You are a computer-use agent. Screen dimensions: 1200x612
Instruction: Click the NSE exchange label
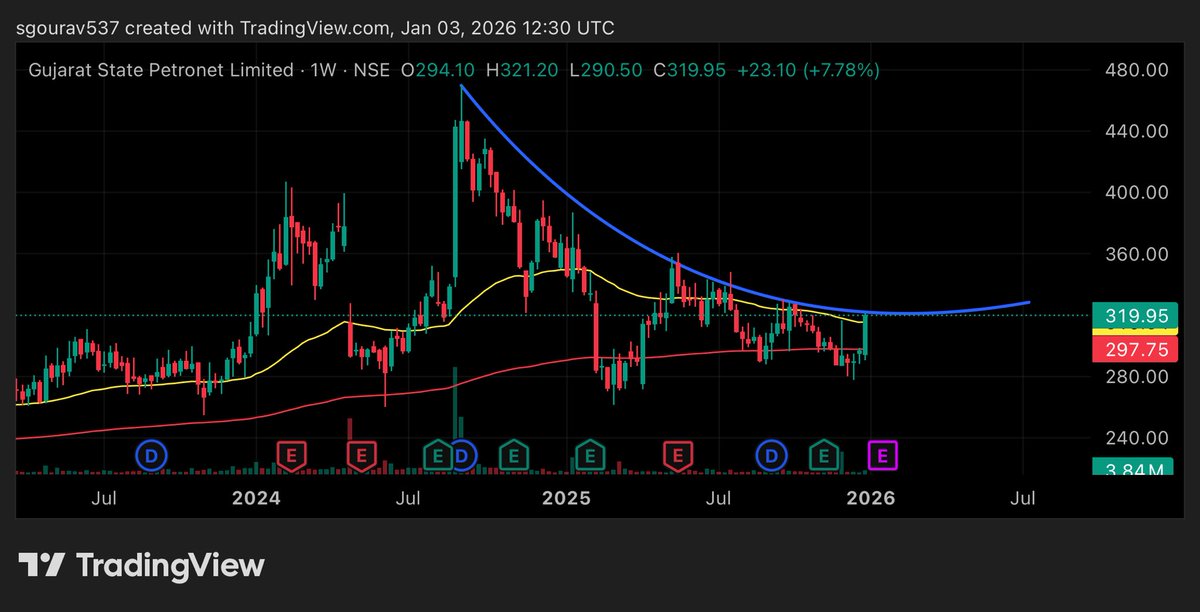tap(373, 71)
